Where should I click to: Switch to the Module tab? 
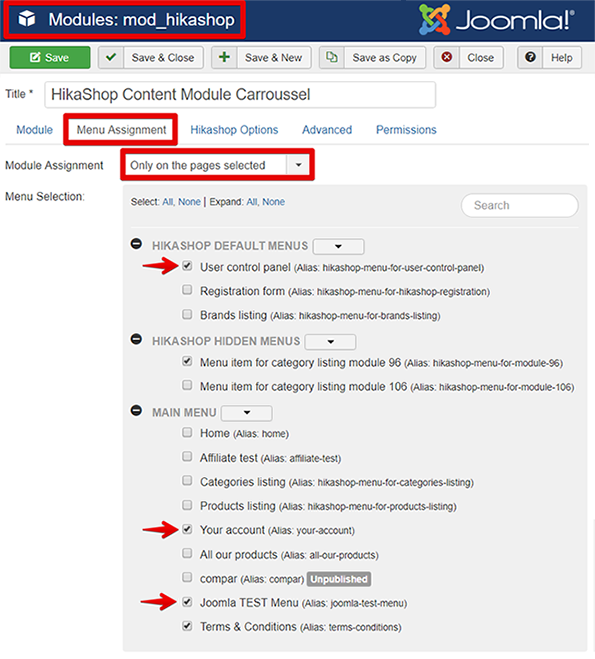click(34, 130)
